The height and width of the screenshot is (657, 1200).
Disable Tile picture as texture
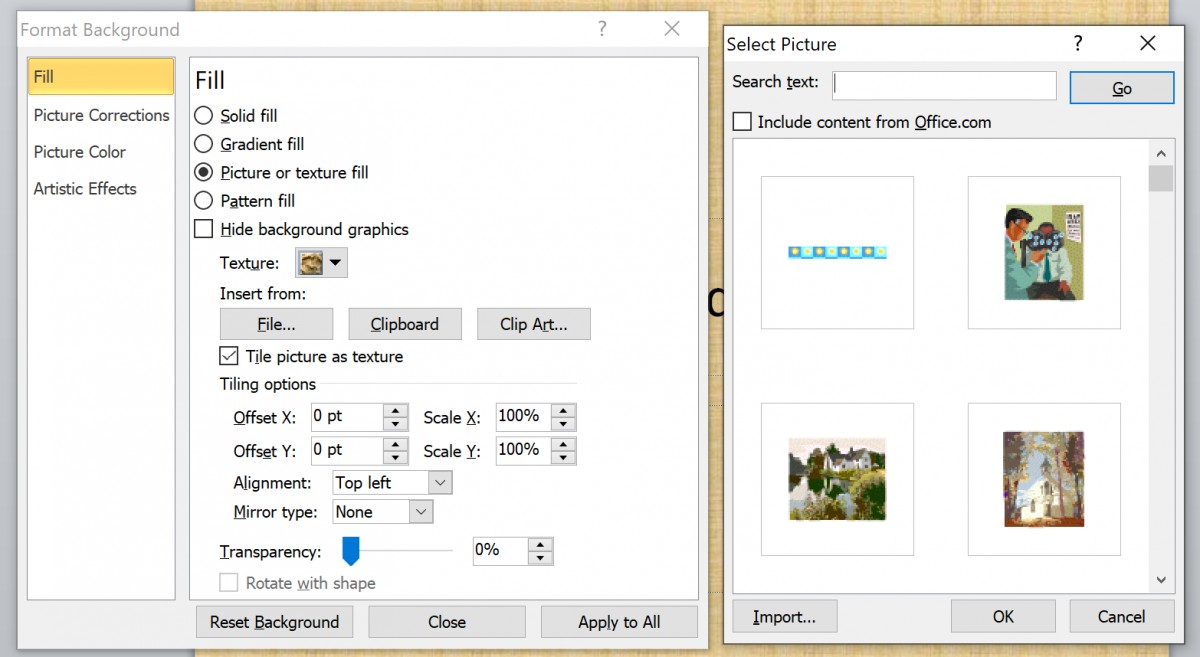(228, 356)
